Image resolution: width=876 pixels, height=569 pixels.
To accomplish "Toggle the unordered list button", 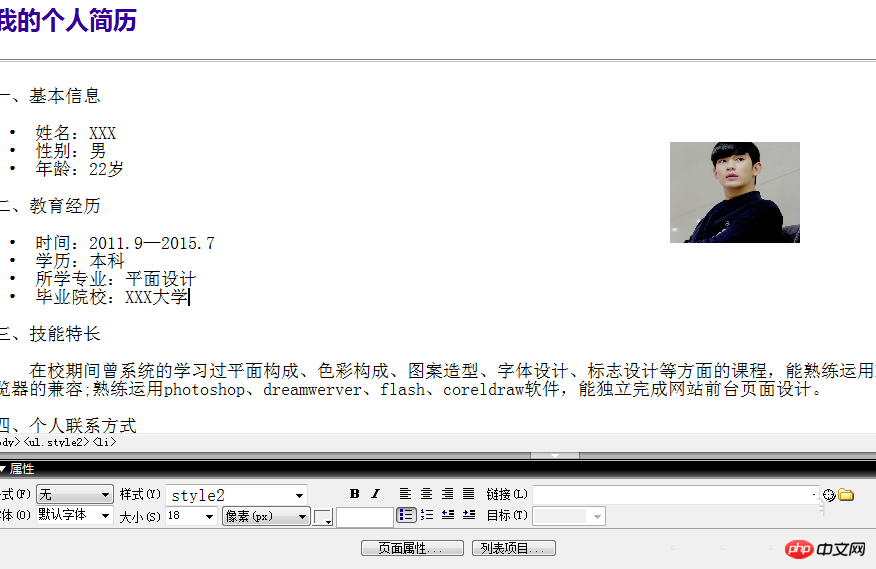I will 406,516.
